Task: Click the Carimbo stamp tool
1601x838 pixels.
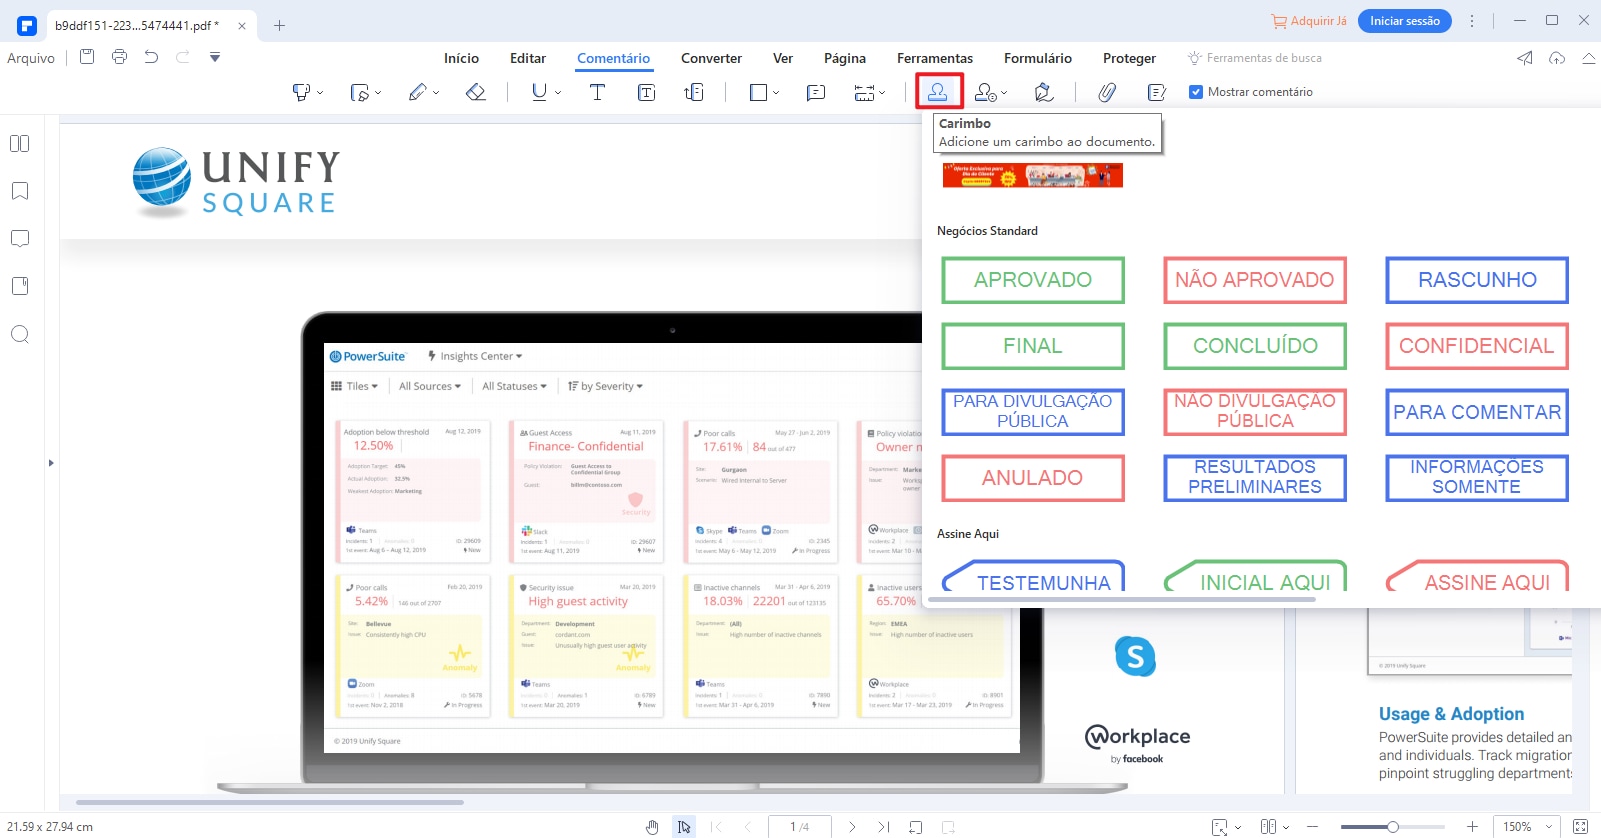Action: click(938, 91)
